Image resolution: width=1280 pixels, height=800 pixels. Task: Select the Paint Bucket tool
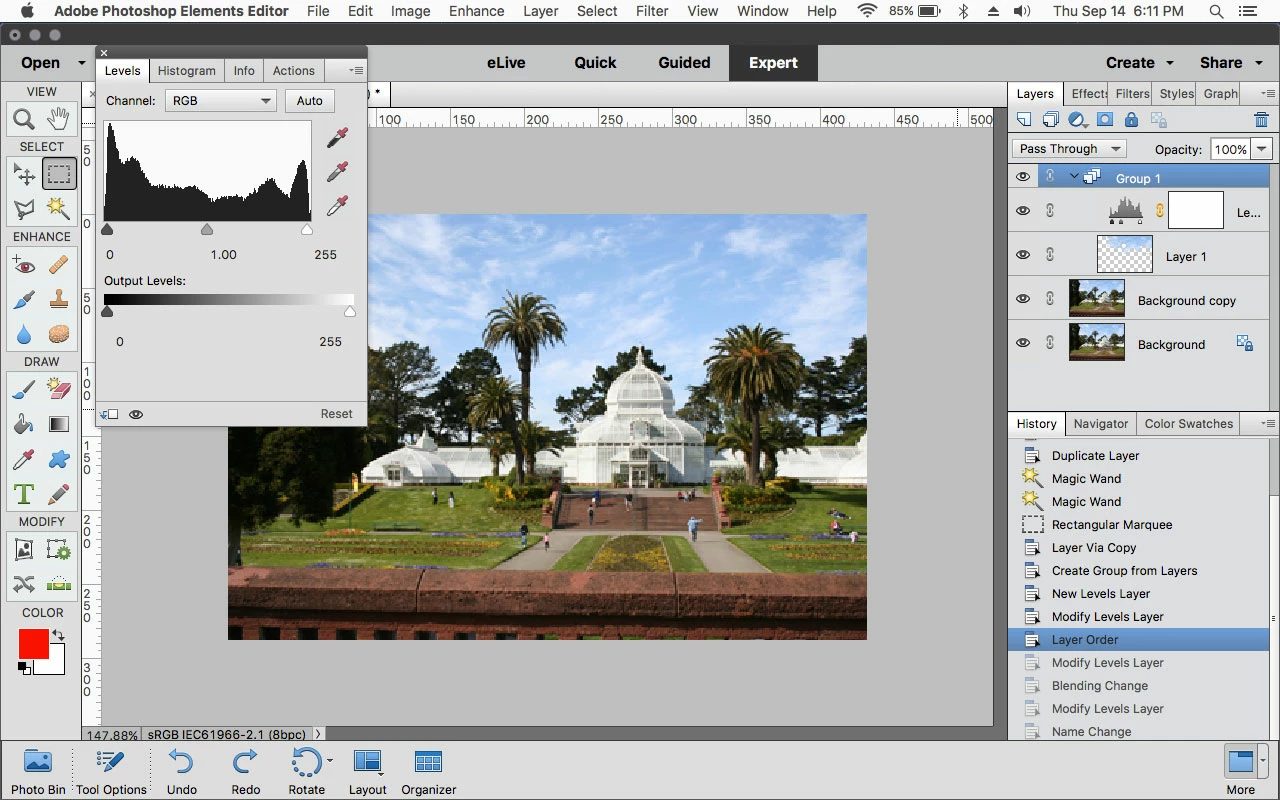click(24, 424)
